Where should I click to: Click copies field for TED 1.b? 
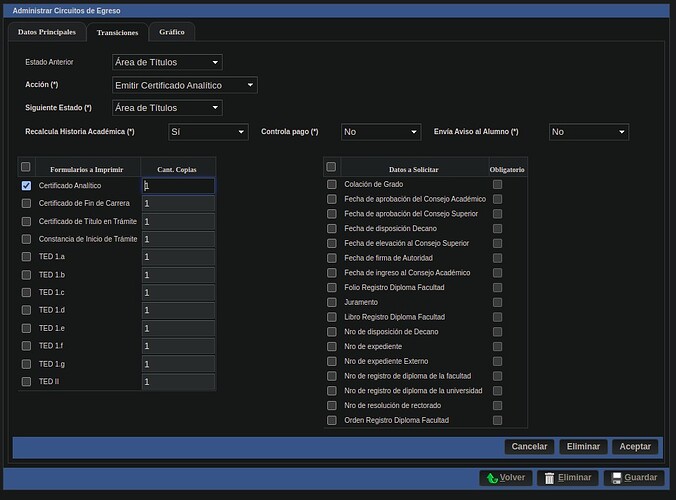point(178,275)
